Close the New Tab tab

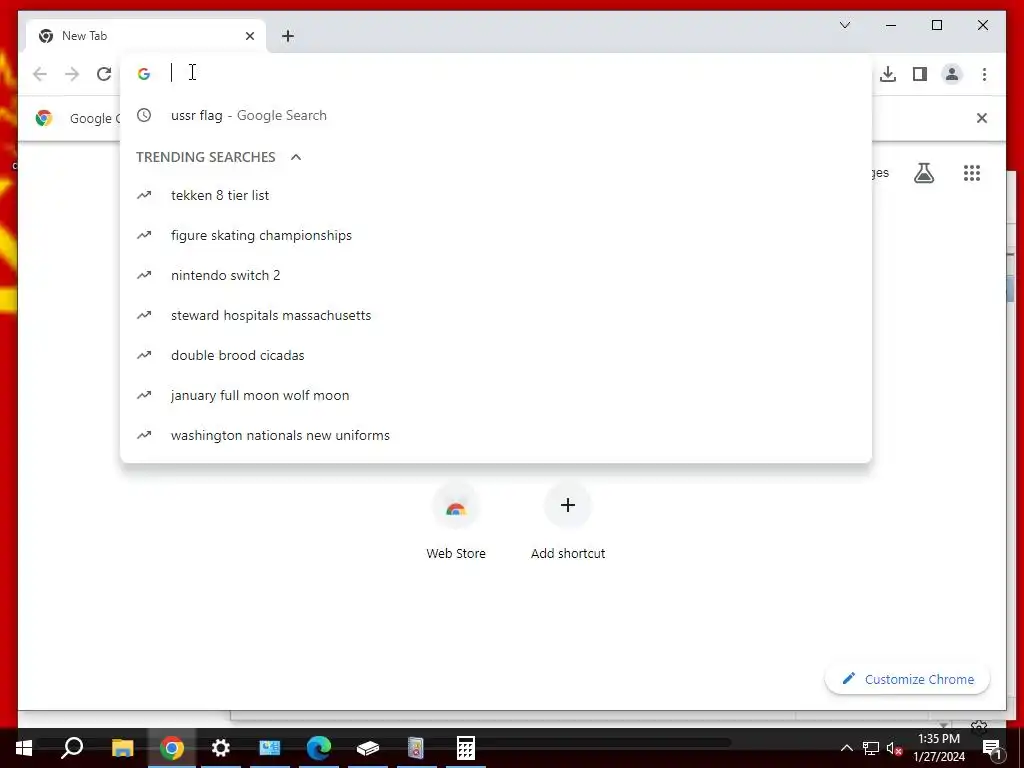(x=249, y=36)
